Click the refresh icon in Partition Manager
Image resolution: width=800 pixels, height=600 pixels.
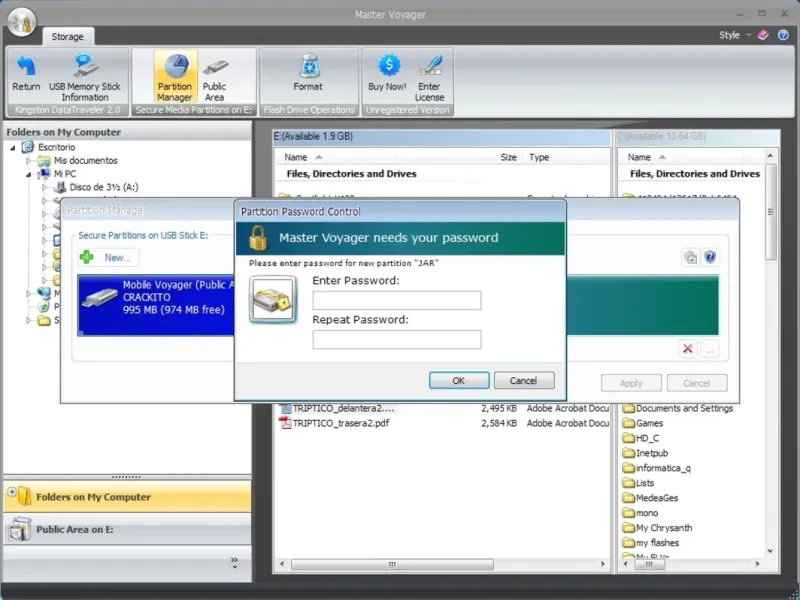coord(690,257)
